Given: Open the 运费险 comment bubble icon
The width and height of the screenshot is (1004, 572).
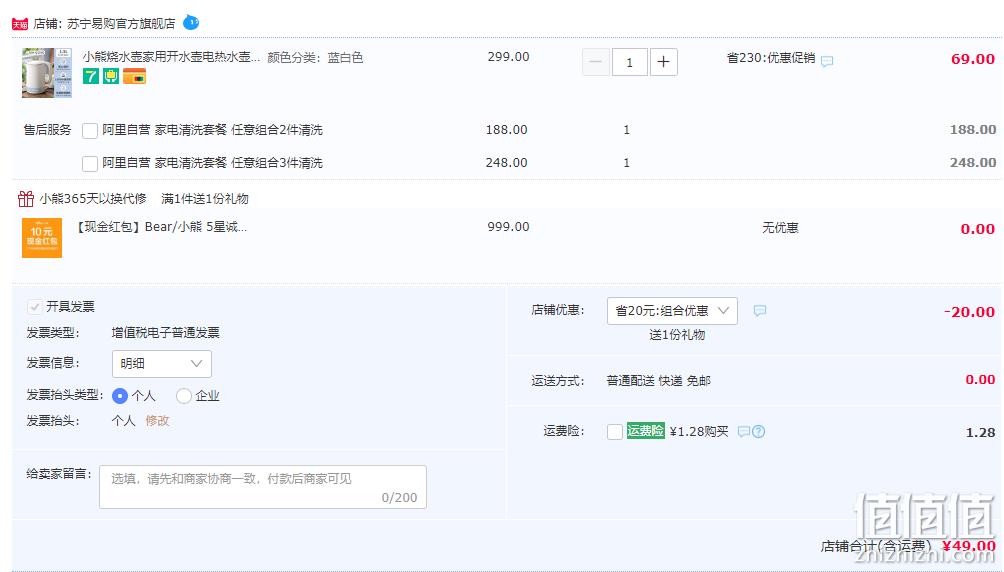Looking at the screenshot, I should click(743, 432).
